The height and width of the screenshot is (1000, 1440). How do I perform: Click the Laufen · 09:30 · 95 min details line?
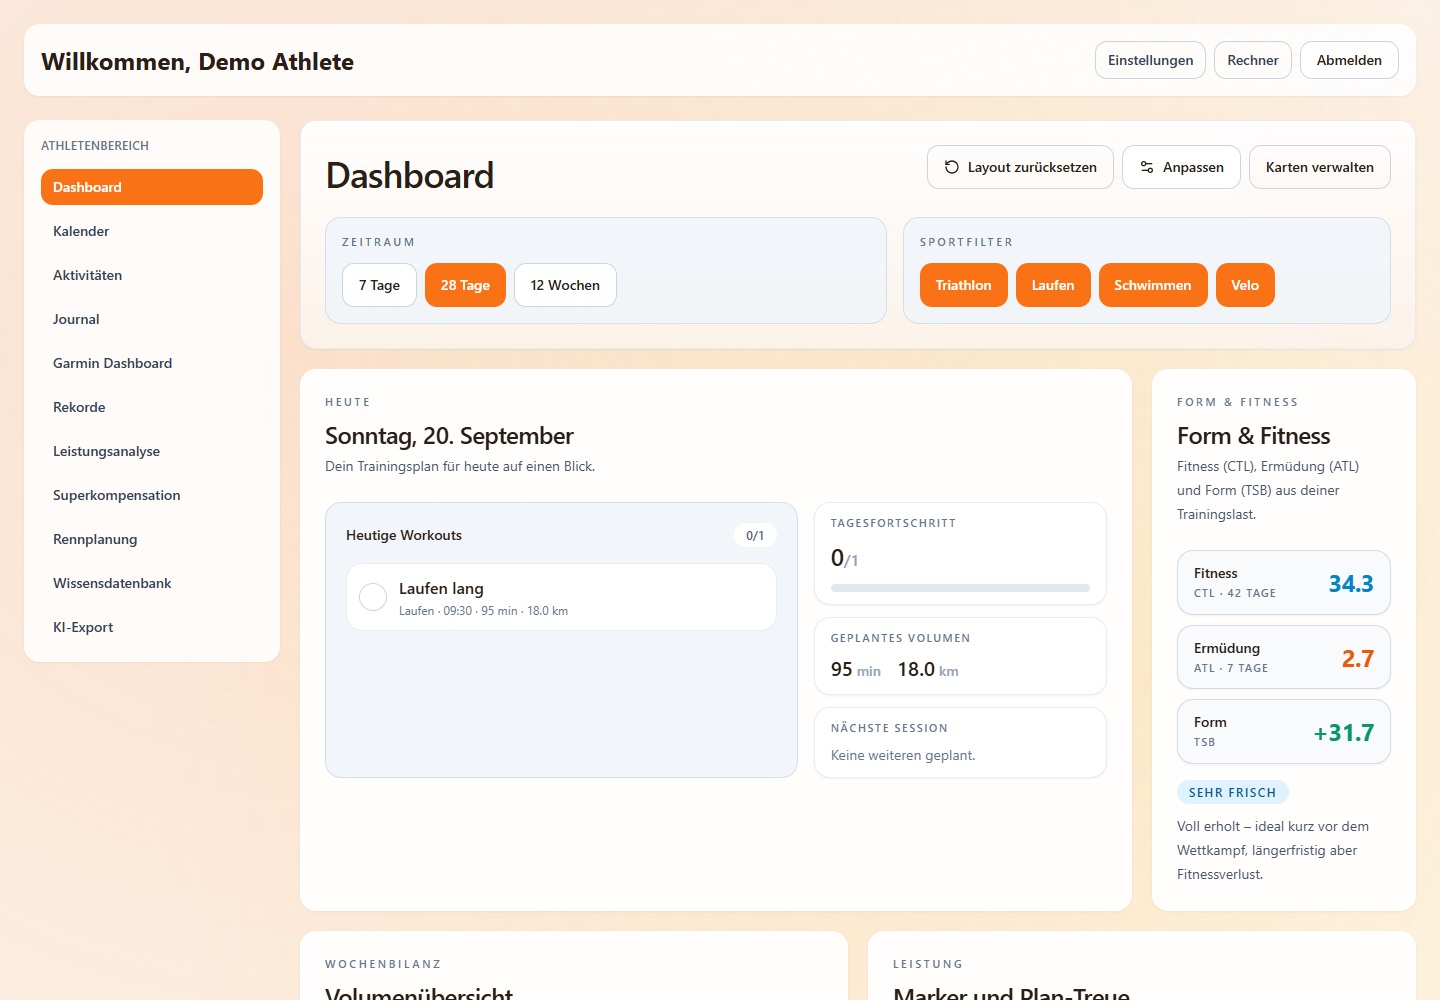click(483, 611)
